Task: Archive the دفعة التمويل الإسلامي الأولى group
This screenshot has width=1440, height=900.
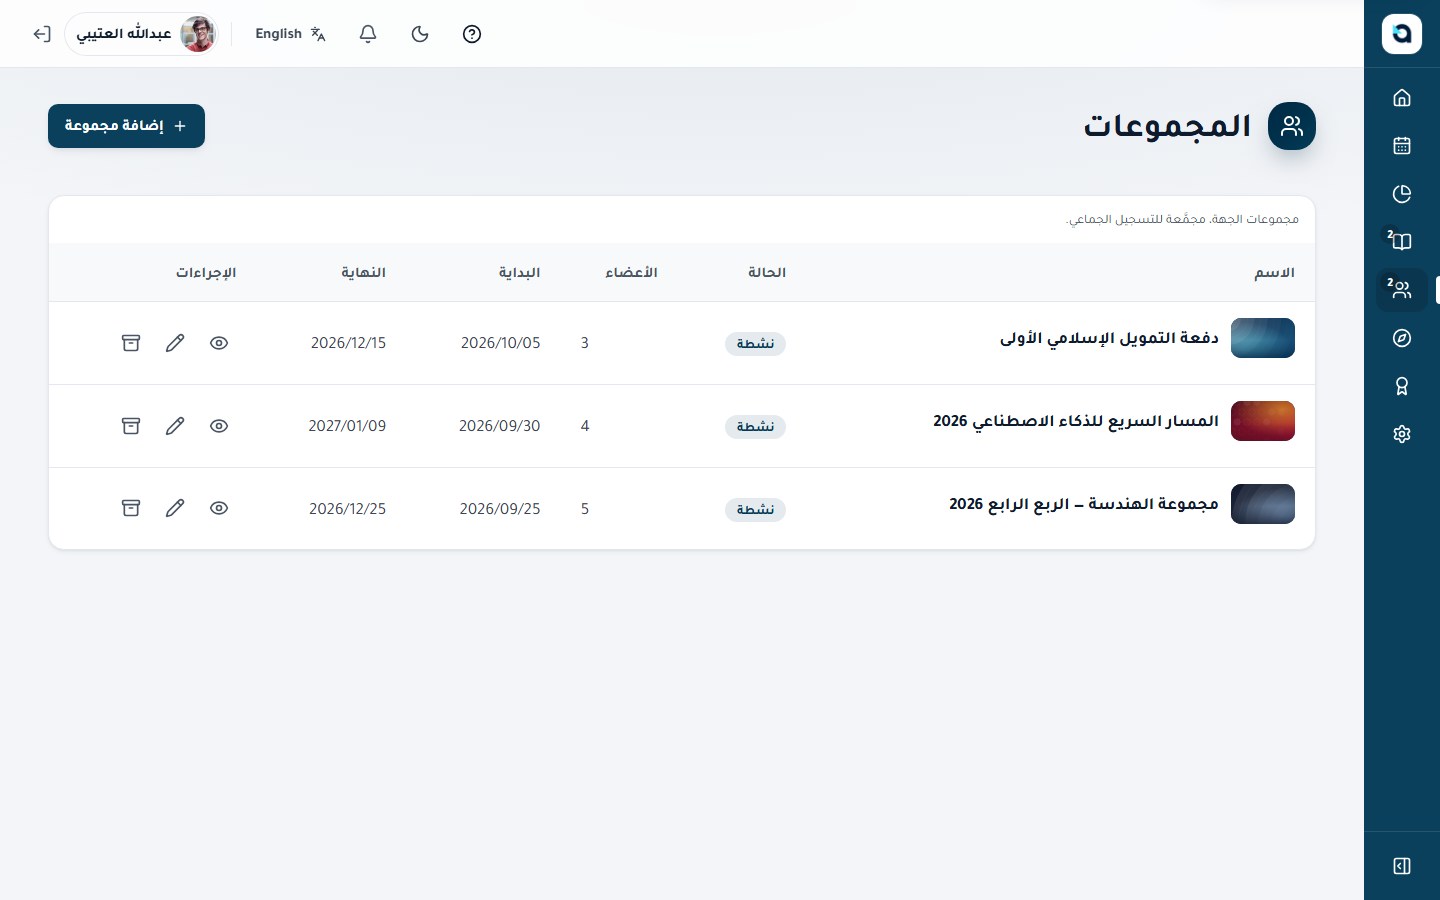Action: coord(131,343)
